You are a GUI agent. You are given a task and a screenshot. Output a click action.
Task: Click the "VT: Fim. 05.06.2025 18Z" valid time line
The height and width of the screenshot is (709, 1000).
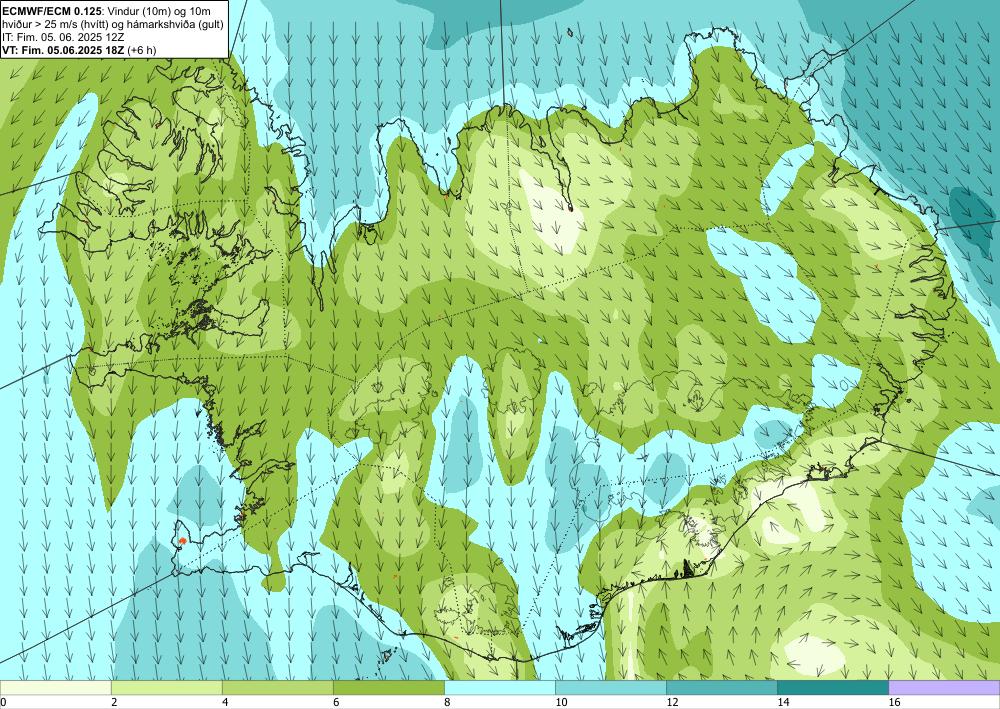[64, 50]
